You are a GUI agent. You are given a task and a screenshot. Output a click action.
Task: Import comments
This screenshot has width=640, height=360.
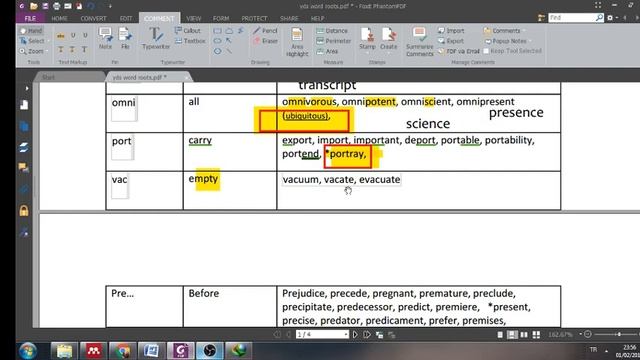(x=451, y=31)
